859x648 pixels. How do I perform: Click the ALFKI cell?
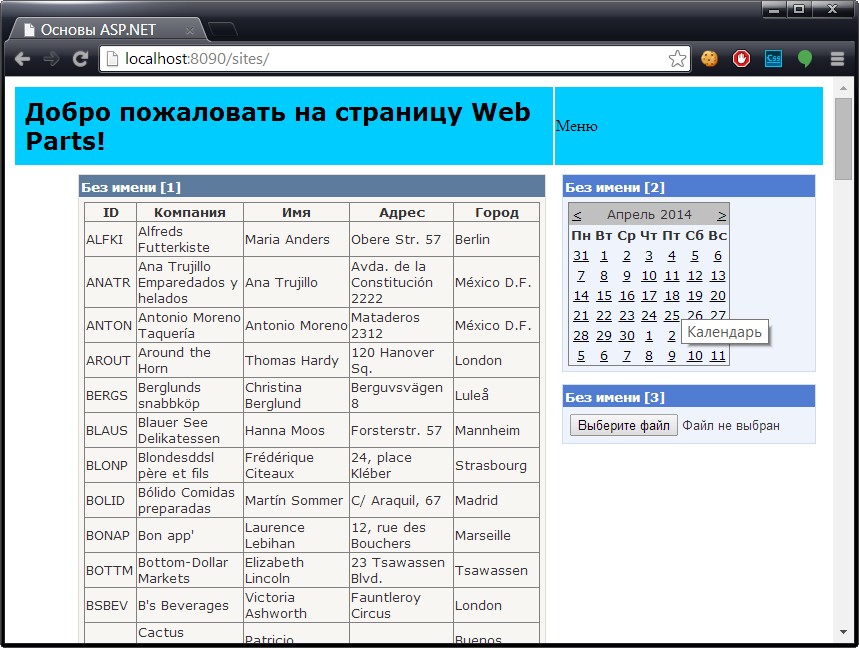click(111, 239)
